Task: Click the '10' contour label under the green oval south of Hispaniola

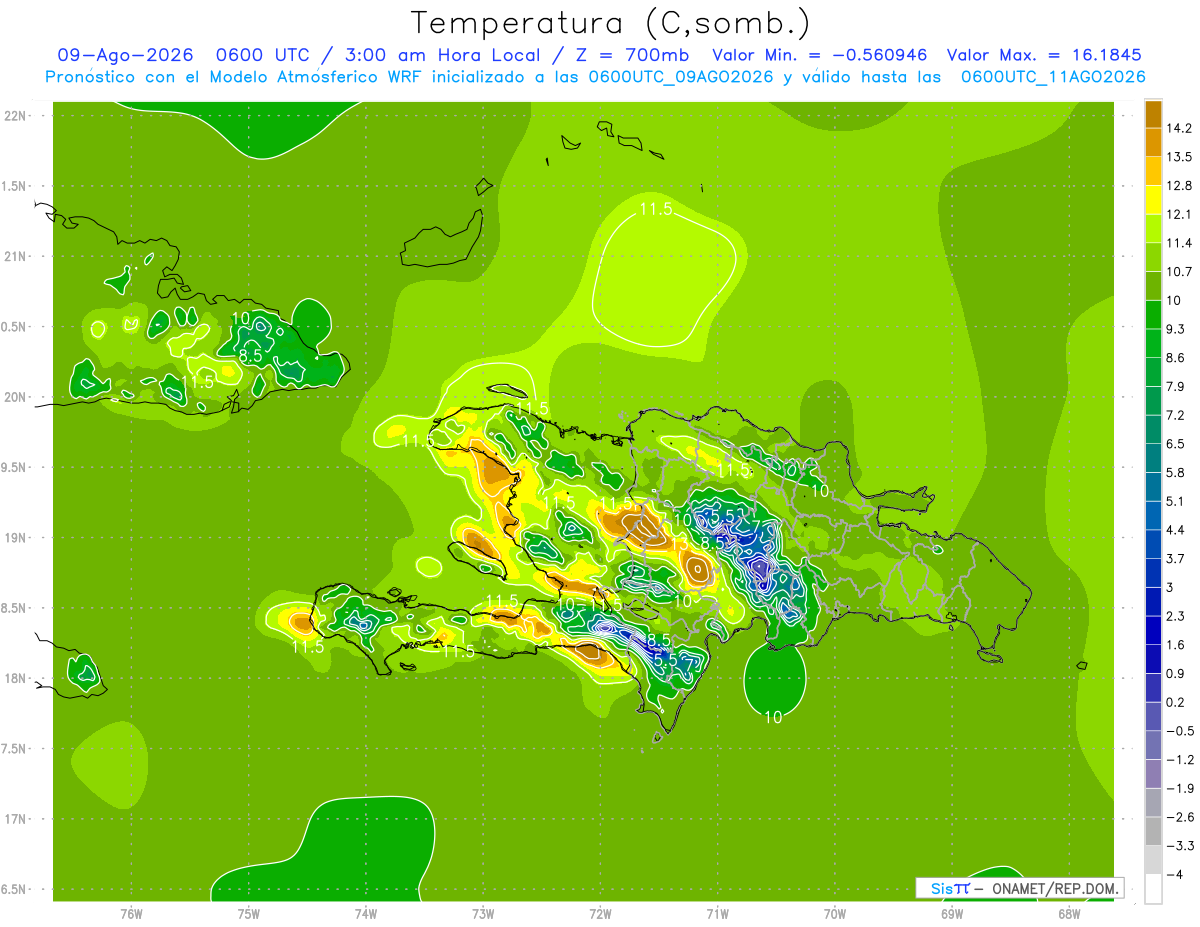Action: (x=773, y=717)
